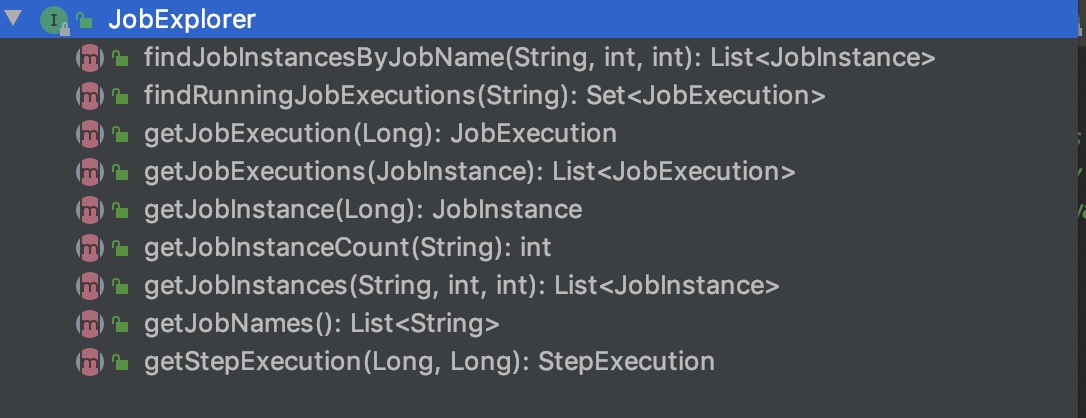The width and height of the screenshot is (1086, 418).
Task: Collapse the JobExplorer tree node
Action: click(x=13, y=18)
